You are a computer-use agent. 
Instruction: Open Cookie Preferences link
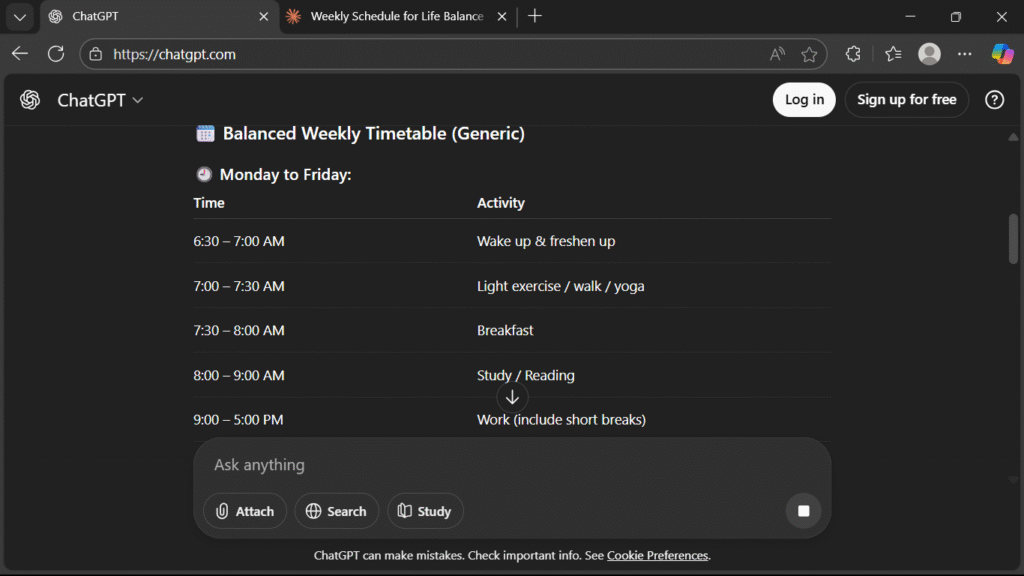point(657,555)
